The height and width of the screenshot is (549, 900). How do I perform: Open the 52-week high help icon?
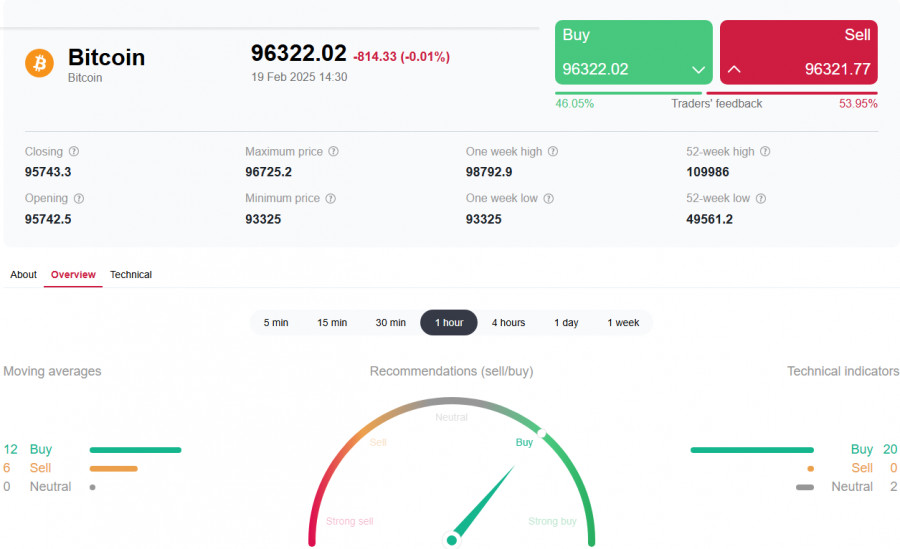pyautogui.click(x=765, y=152)
